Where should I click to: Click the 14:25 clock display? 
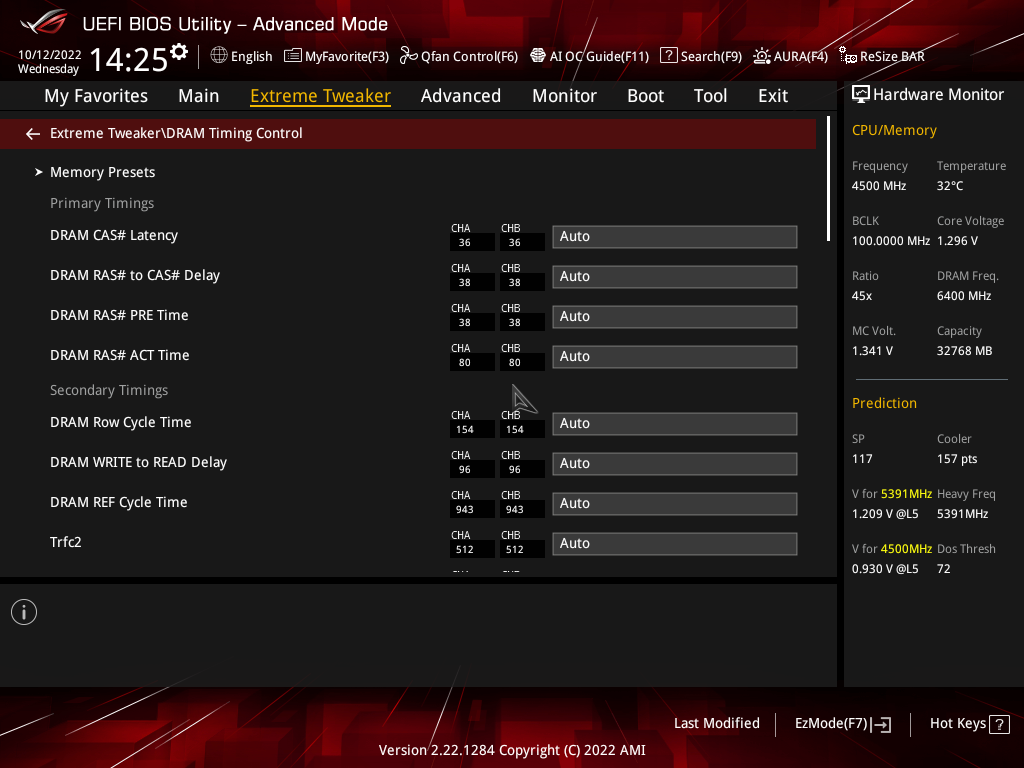[x=129, y=59]
